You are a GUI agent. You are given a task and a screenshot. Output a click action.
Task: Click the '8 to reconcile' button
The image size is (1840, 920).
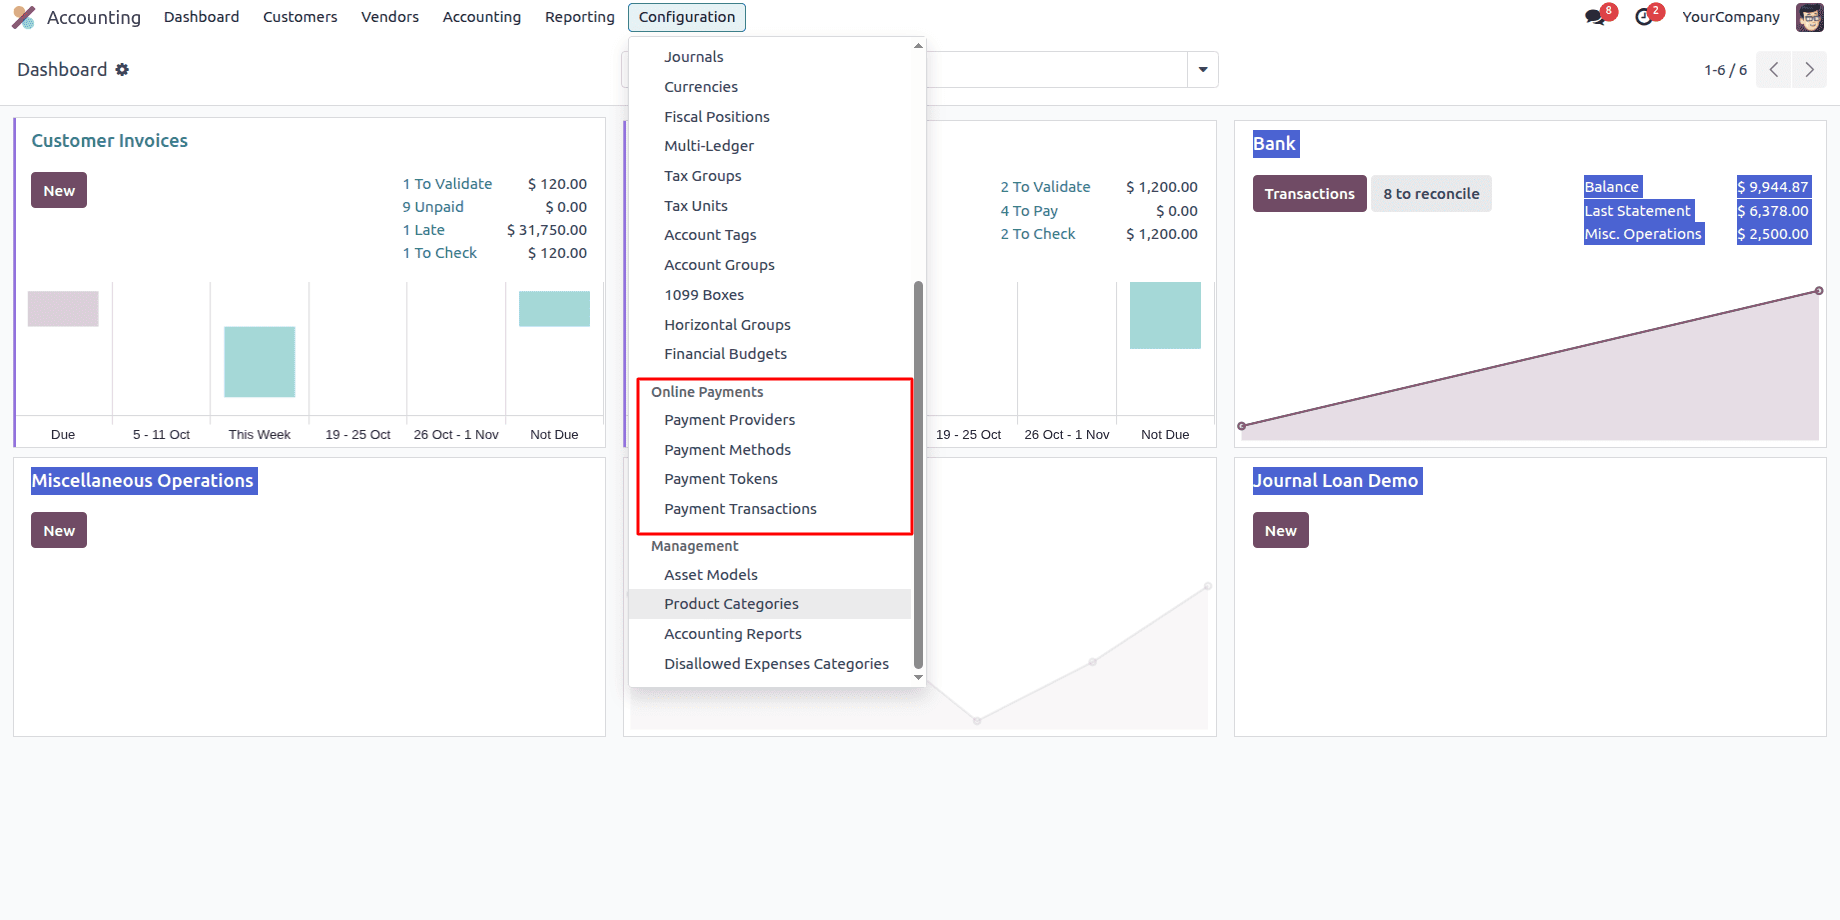1431,193
